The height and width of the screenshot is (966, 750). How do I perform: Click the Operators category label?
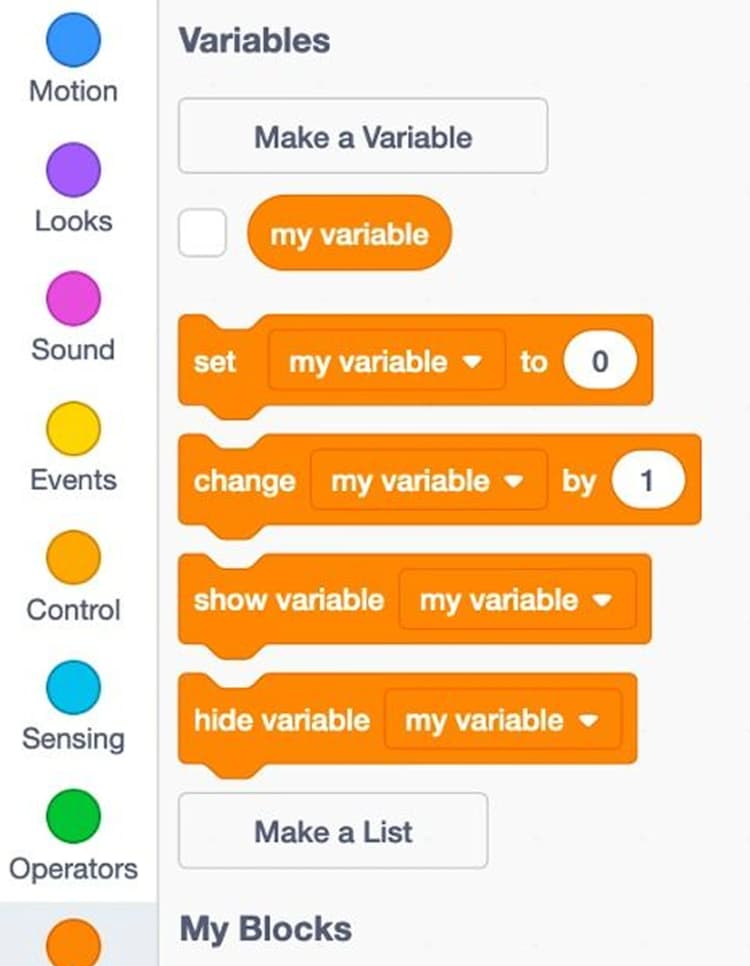(73, 869)
